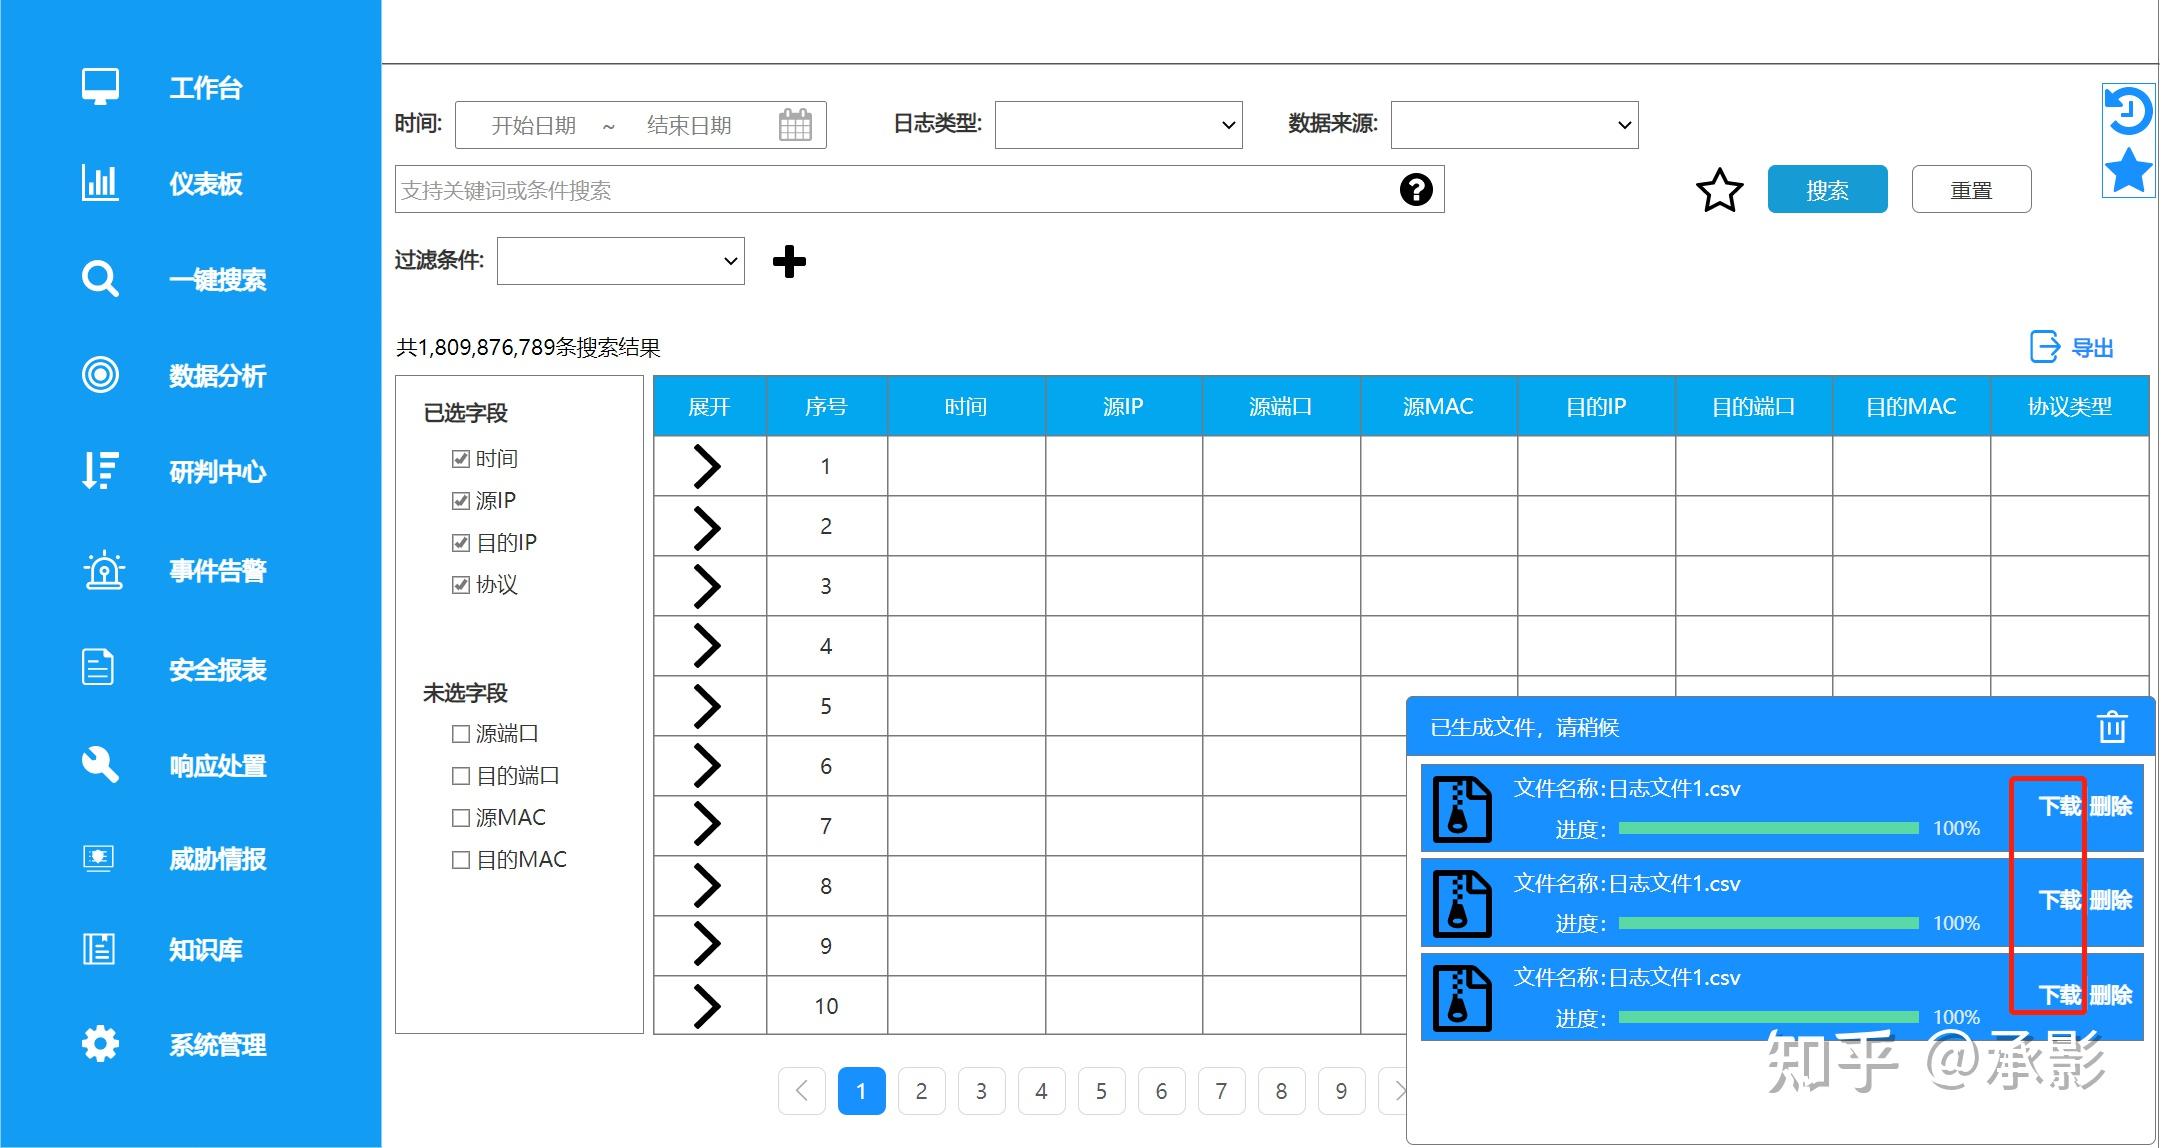This screenshot has width=2161, height=1148.
Task: Open the 研判中心 sort icon
Action: pyautogui.click(x=100, y=471)
